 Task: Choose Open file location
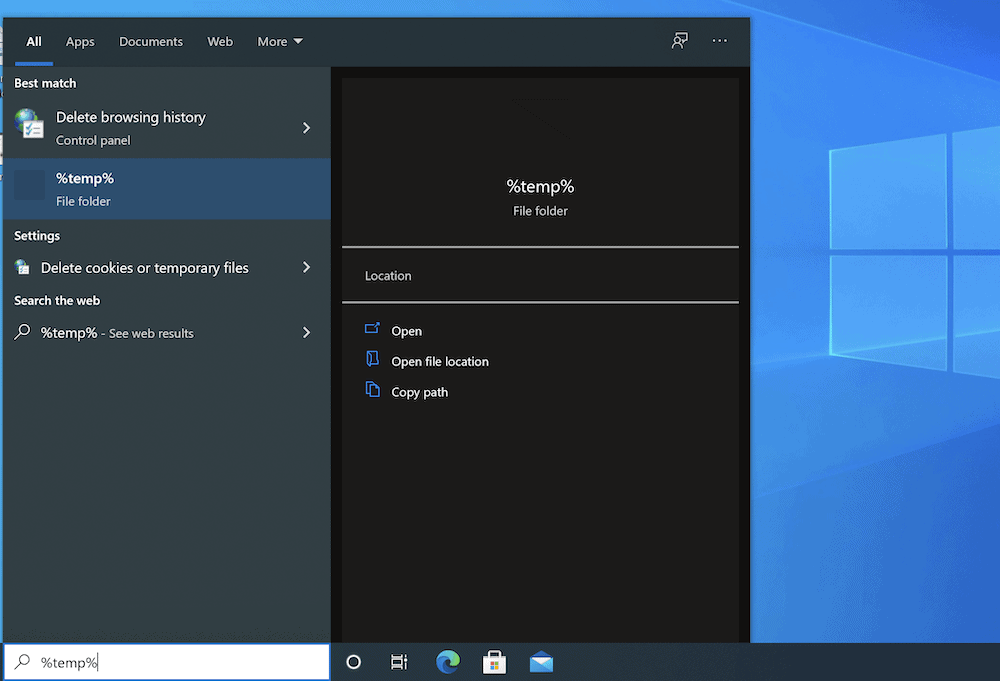(439, 362)
